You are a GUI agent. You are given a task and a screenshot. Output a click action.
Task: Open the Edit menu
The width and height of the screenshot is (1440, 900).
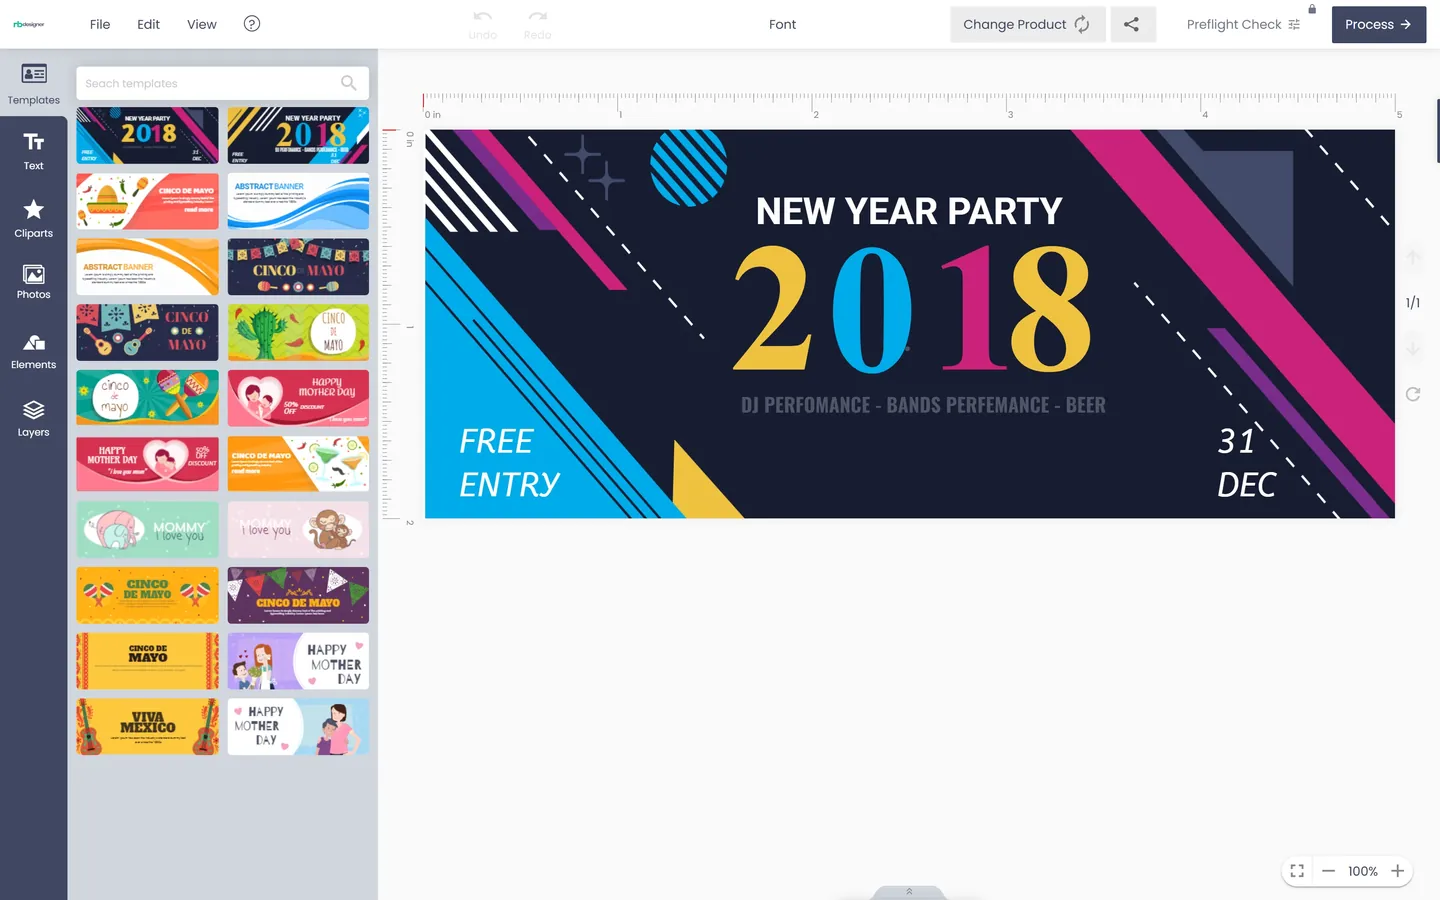tap(148, 24)
